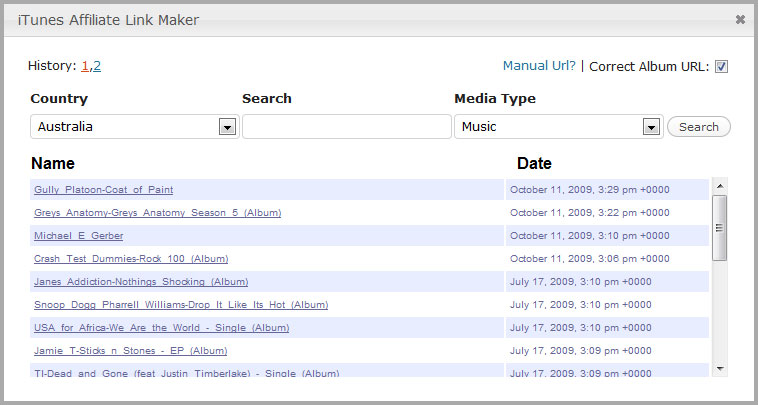Open the Media Type dropdown showing Music
758x405 pixels.
(x=559, y=127)
